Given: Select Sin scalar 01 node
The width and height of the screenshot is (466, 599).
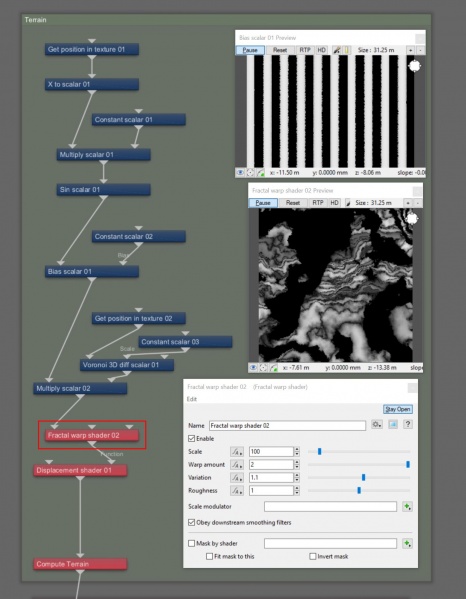Looking at the screenshot, I should [x=104, y=190].
